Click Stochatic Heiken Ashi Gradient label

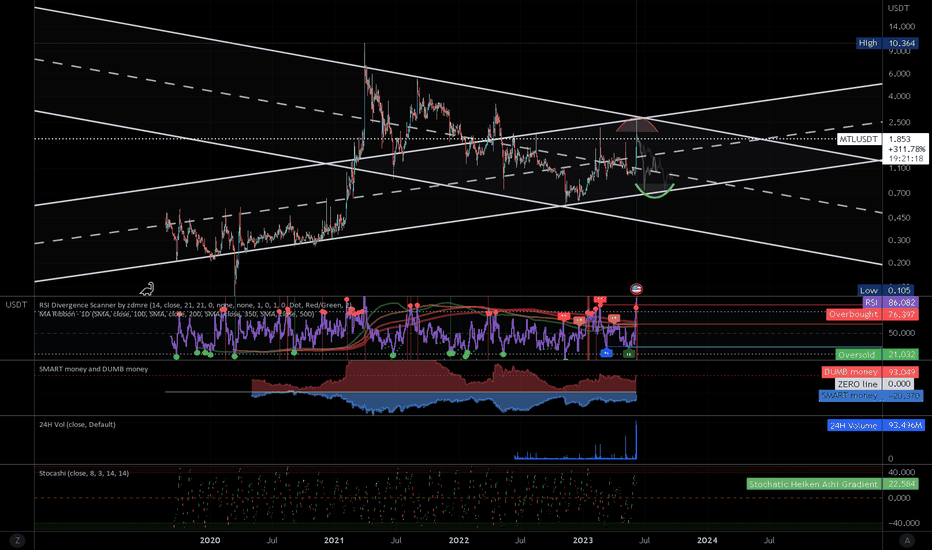832,484
